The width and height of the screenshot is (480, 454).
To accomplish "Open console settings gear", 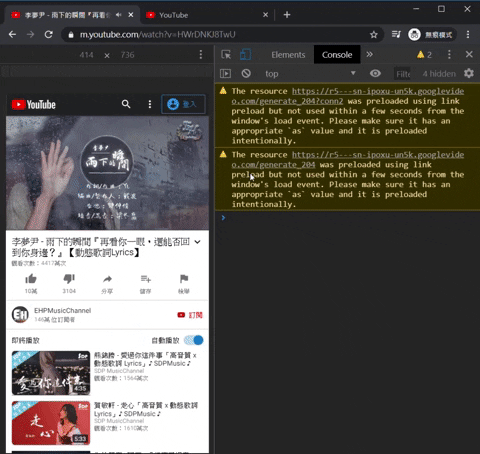I will pyautogui.click(x=469, y=73).
